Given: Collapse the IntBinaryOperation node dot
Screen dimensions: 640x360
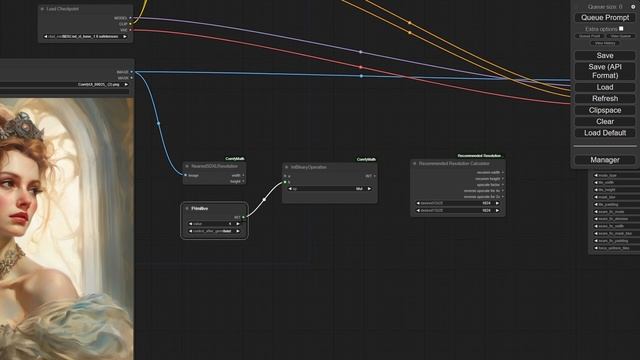Looking at the screenshot, I should coord(287,167).
